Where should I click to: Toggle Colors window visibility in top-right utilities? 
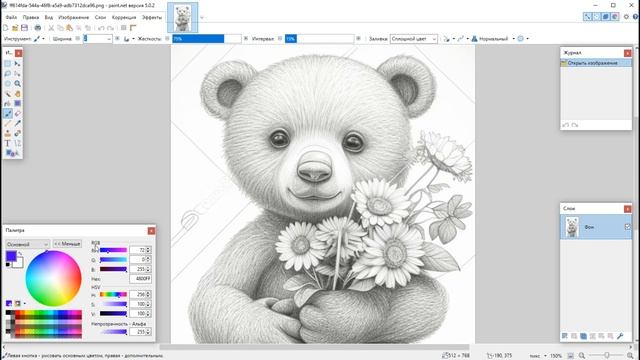tap(615, 17)
